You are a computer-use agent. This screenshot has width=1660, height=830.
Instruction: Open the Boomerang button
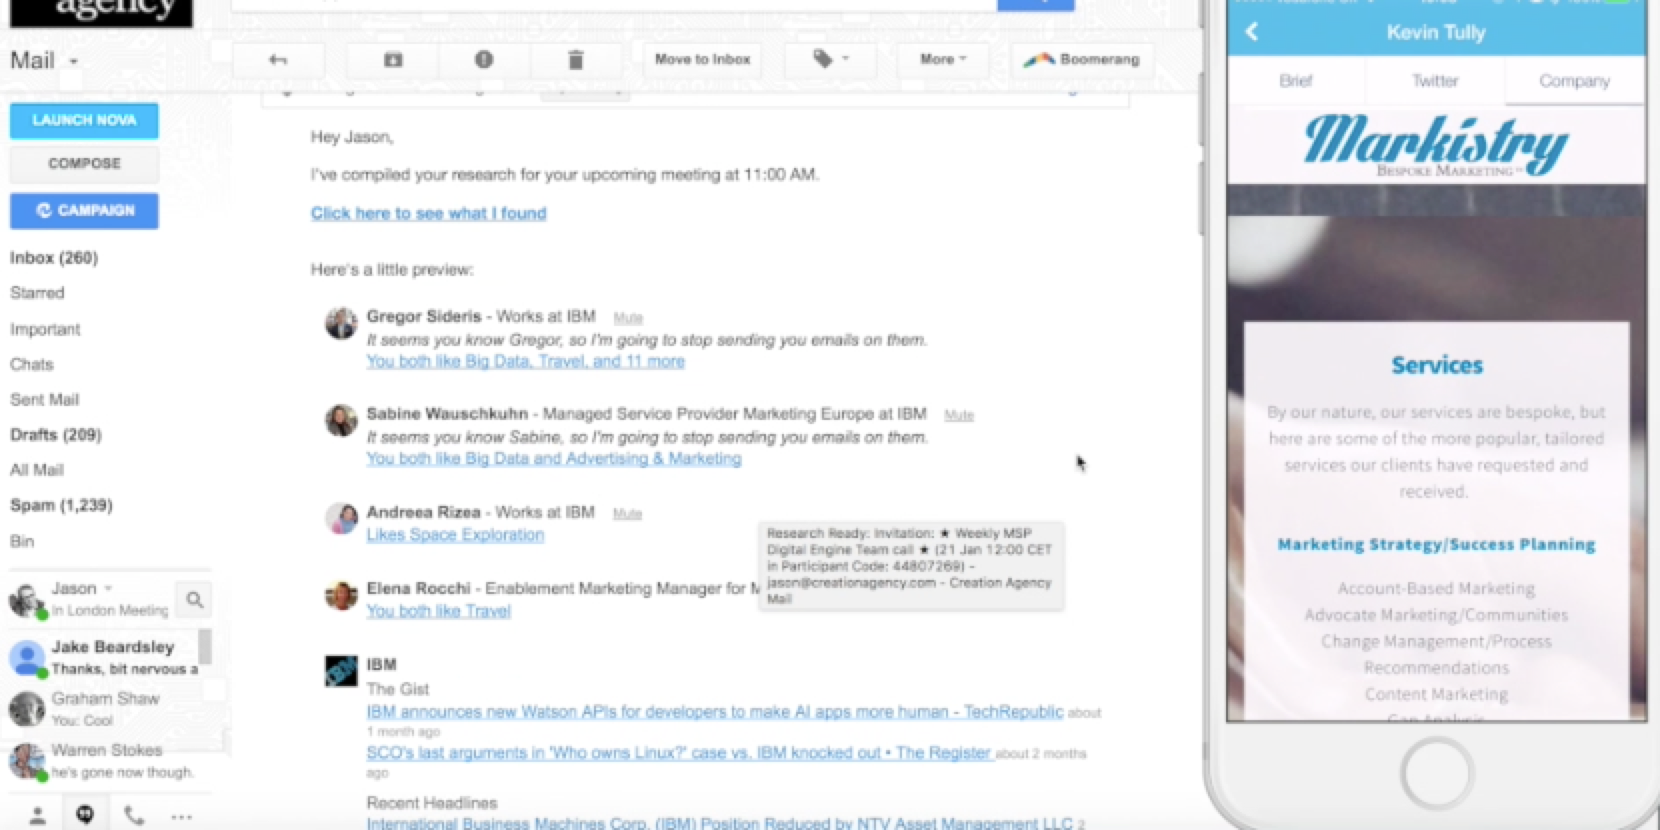coord(1082,60)
